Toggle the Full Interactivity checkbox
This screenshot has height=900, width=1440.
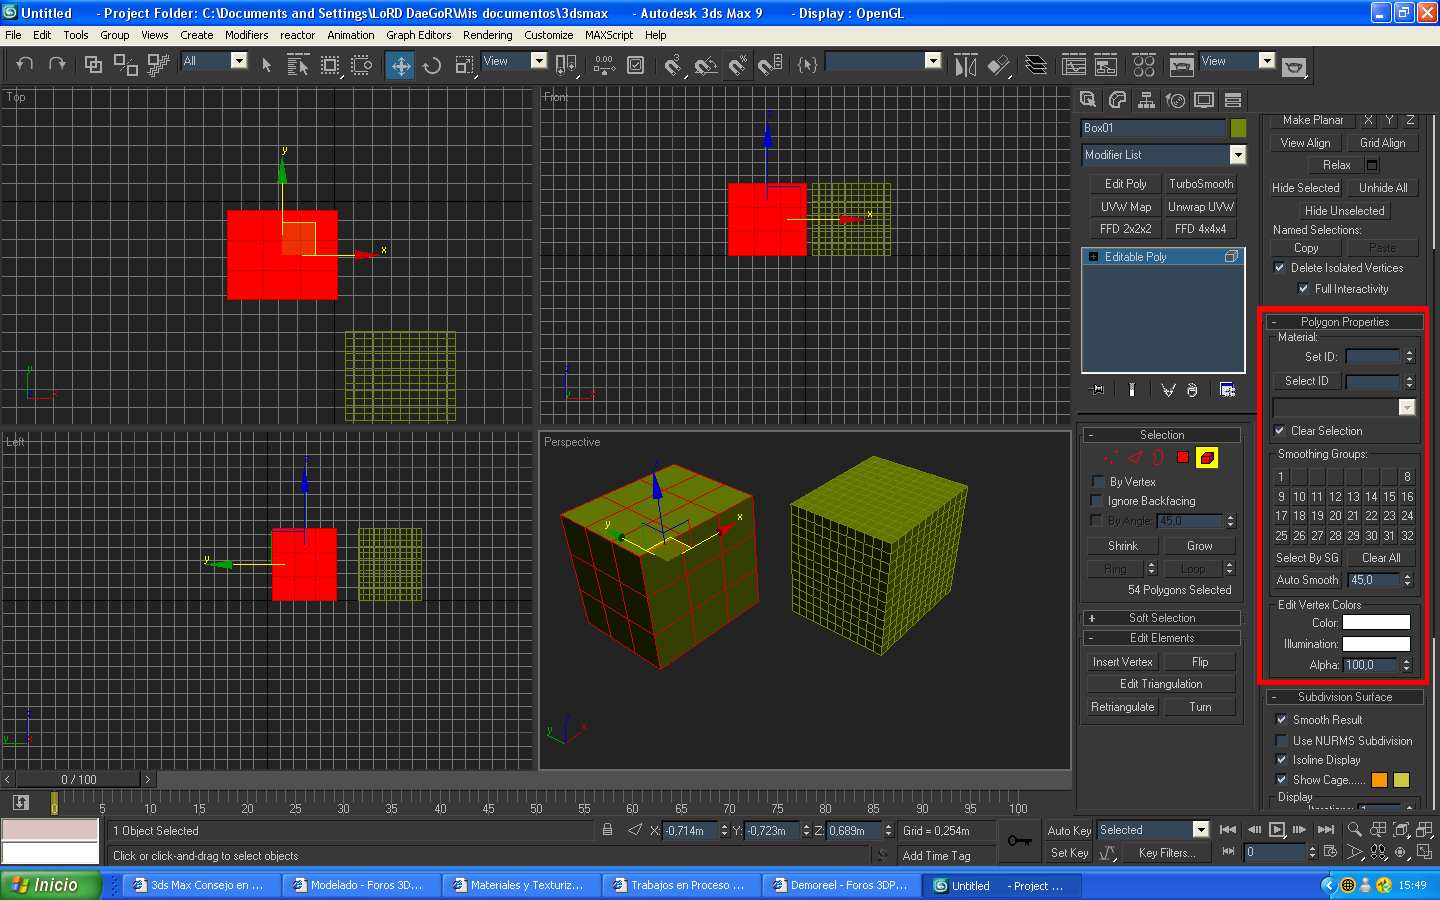click(x=1303, y=288)
